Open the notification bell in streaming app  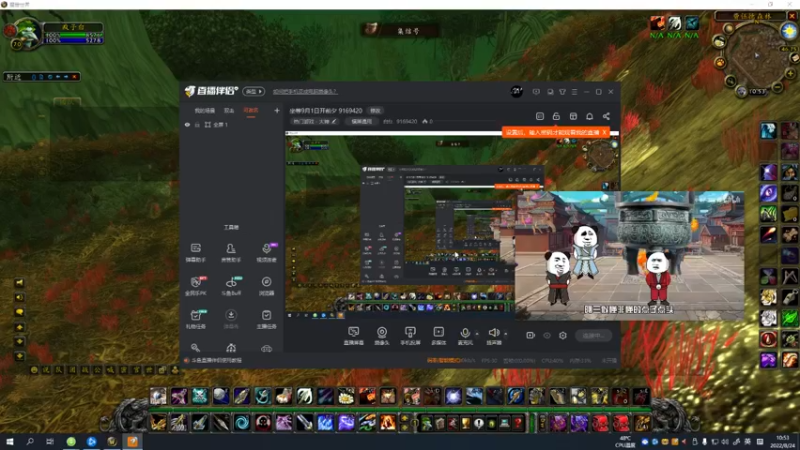589,116
